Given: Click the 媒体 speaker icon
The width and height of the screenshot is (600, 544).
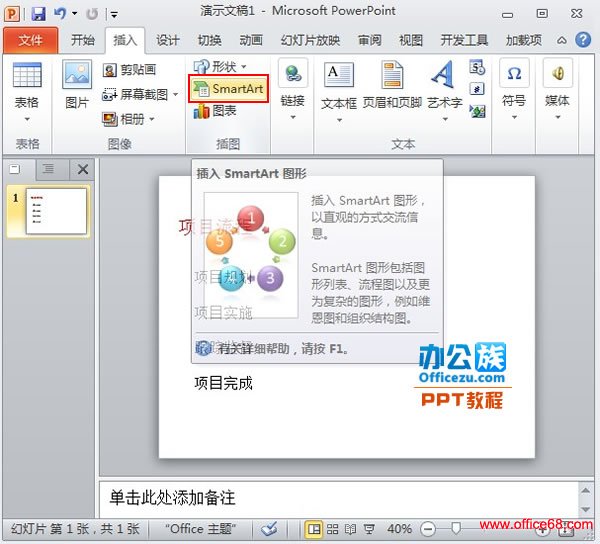Looking at the screenshot, I should click(x=558, y=73).
